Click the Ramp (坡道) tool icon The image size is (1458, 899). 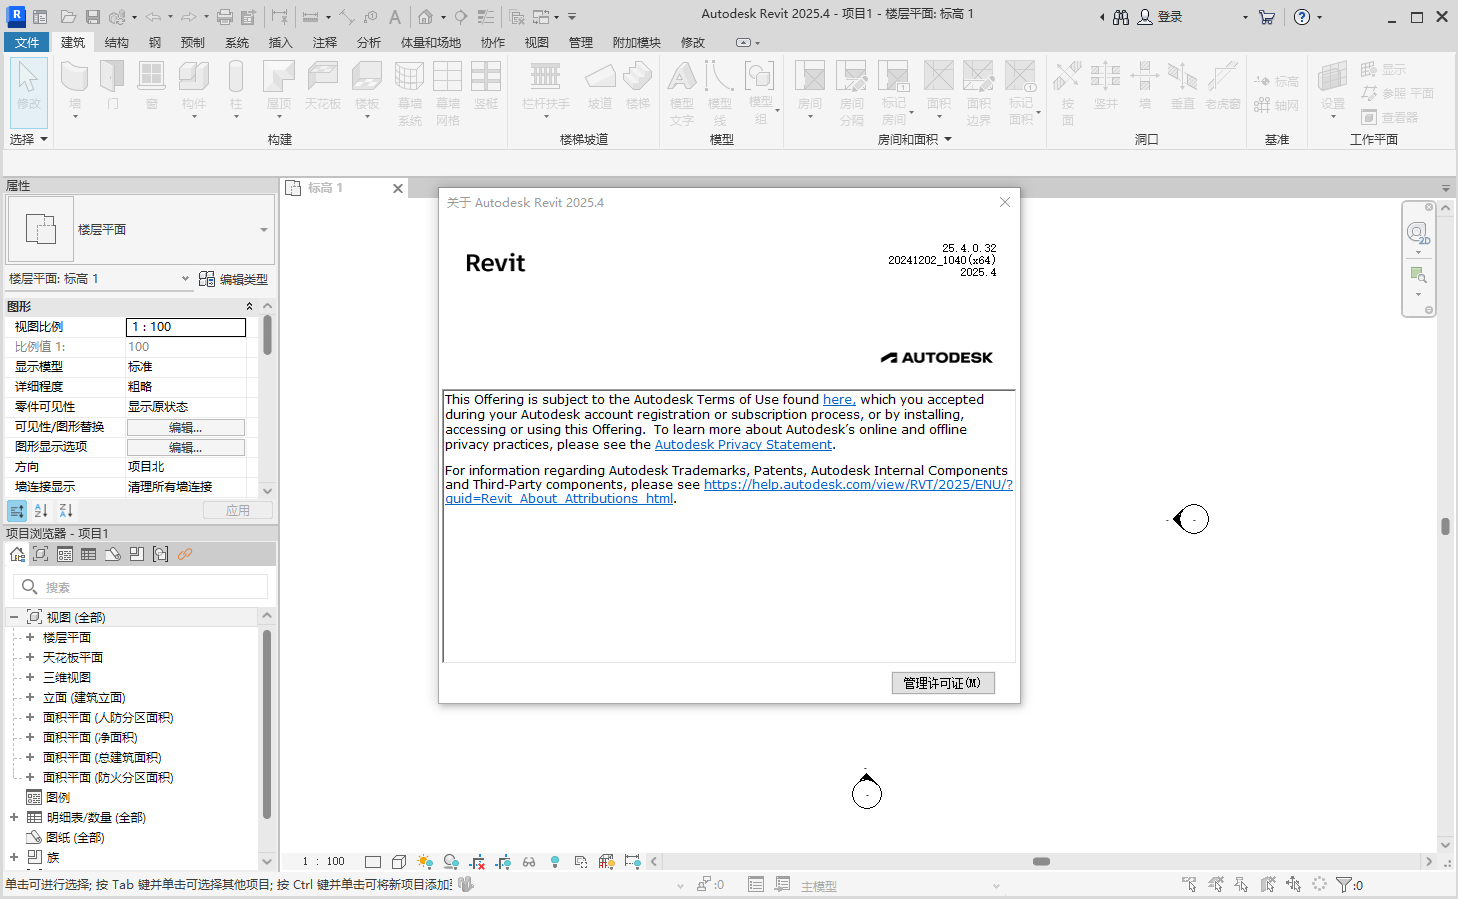point(600,77)
